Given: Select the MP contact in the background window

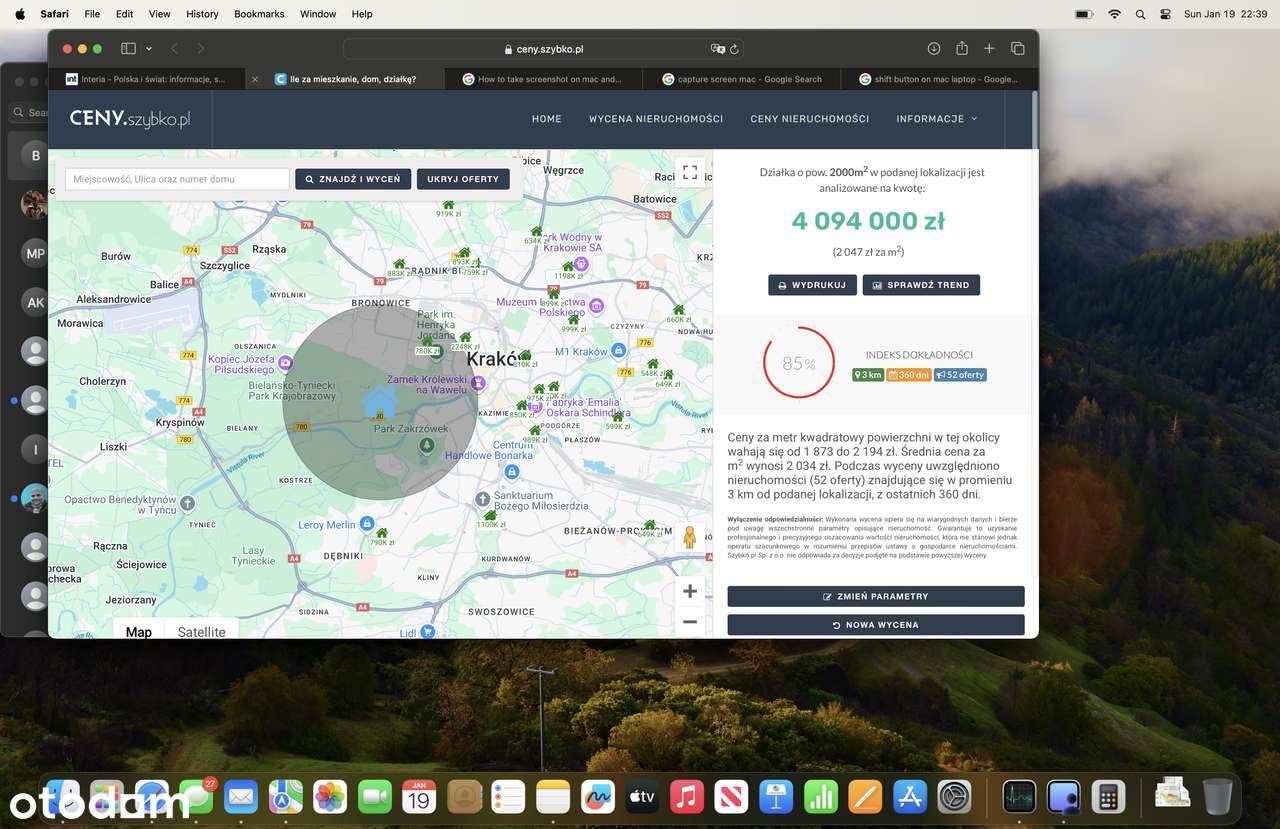Looking at the screenshot, I should 35,253.
